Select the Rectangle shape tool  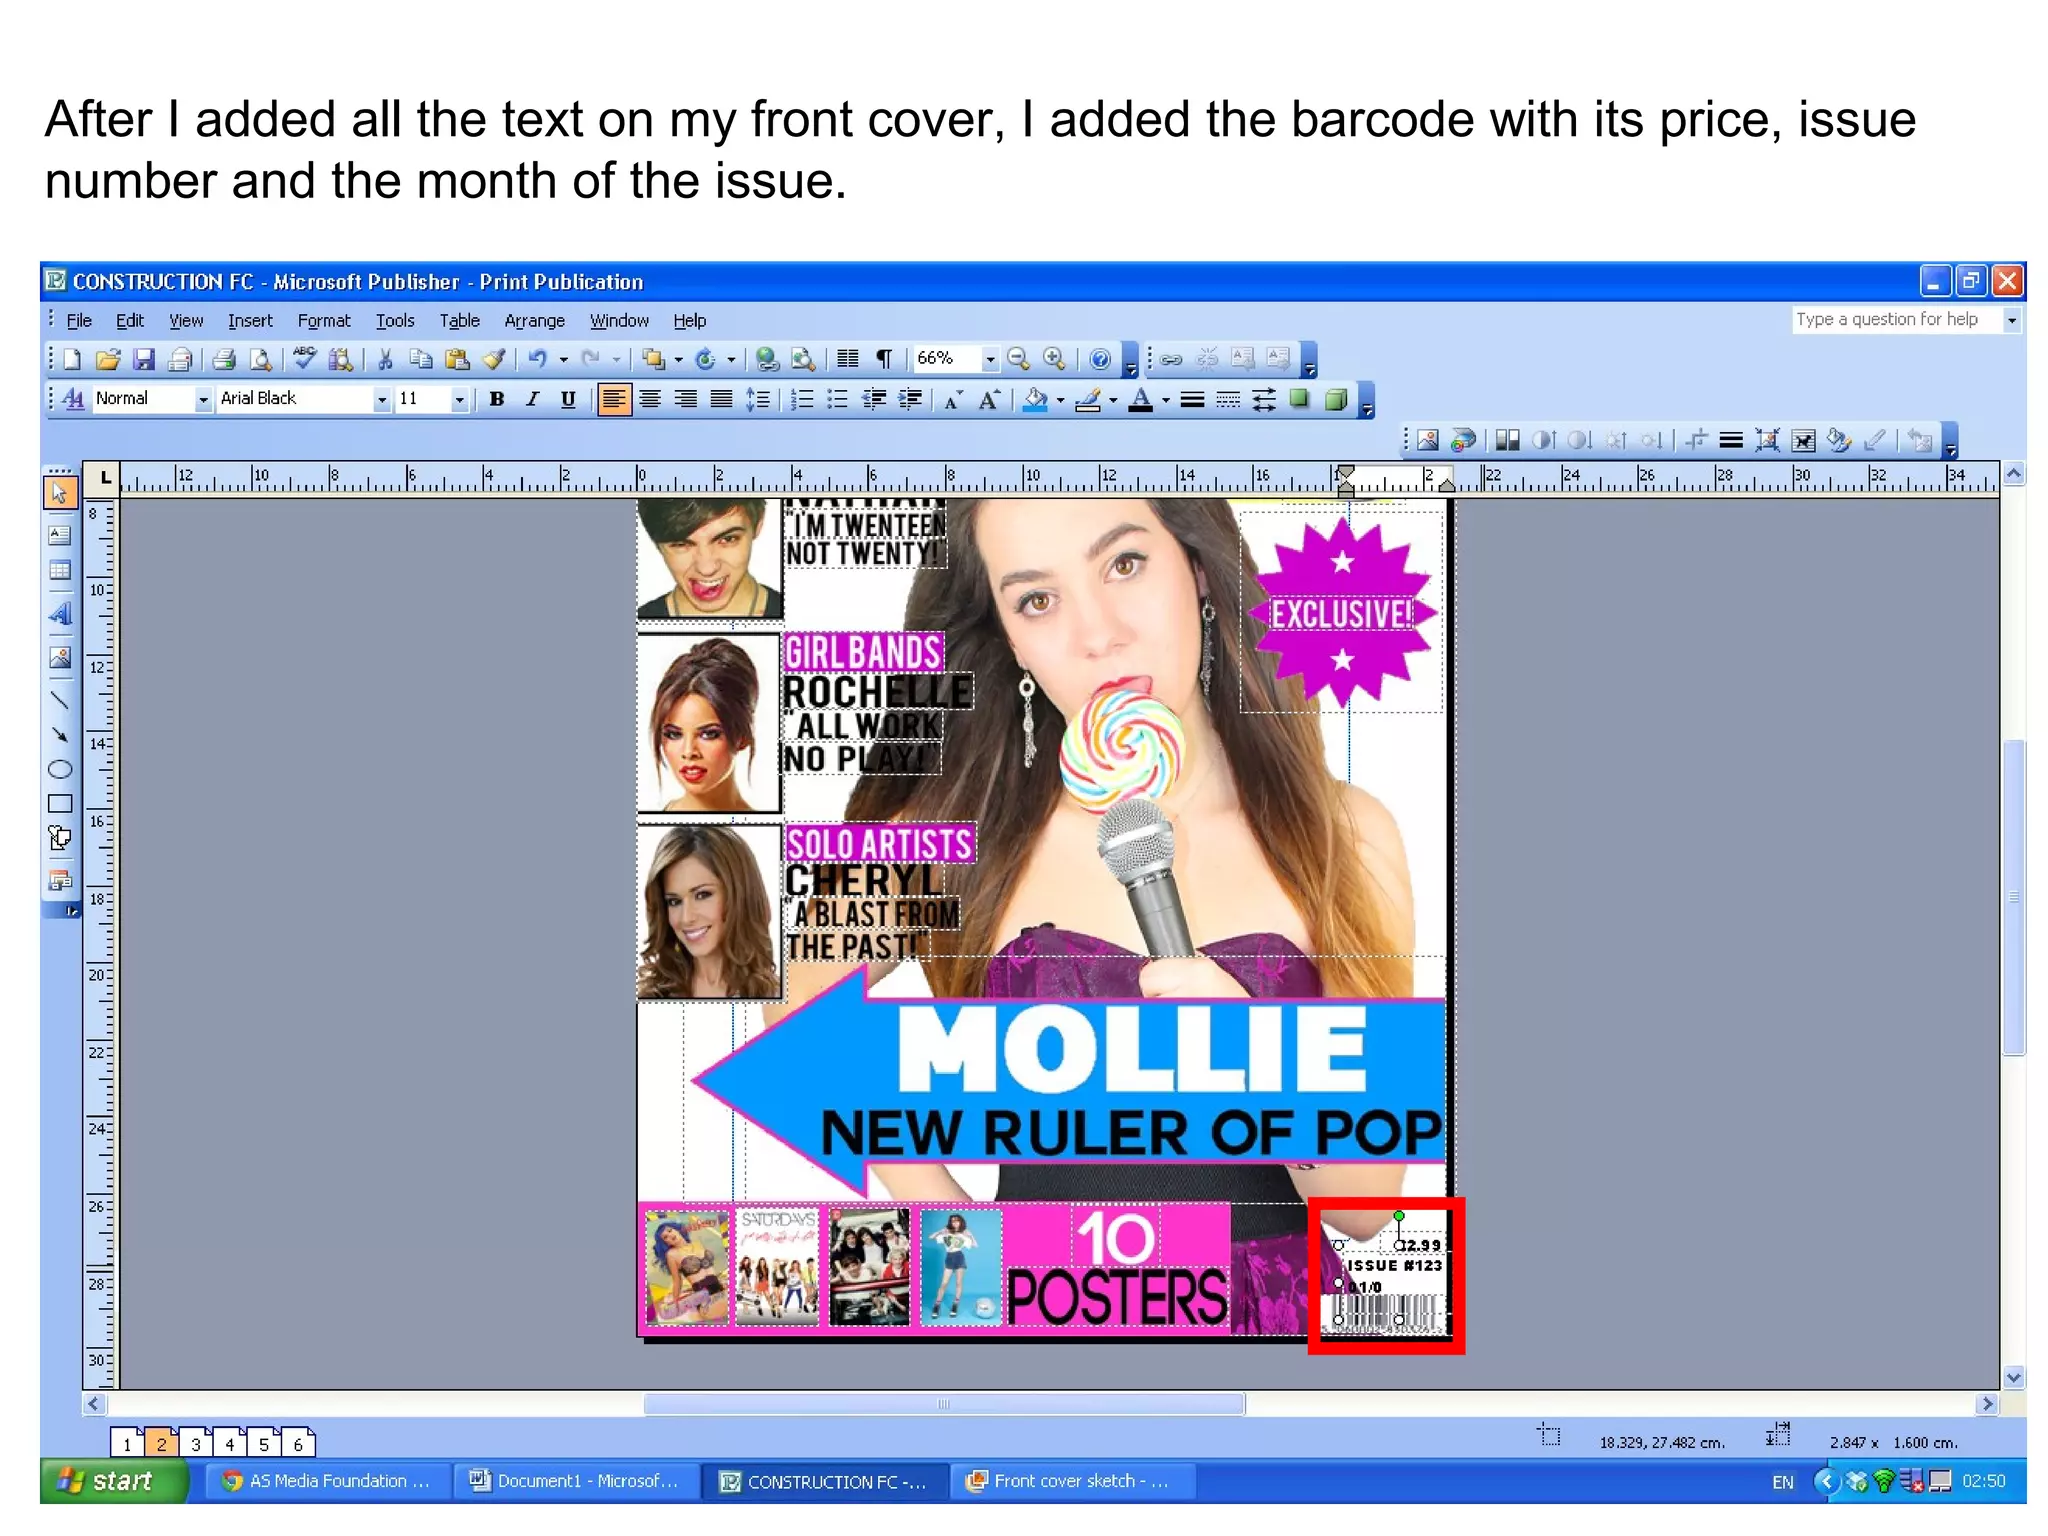coord(60,804)
